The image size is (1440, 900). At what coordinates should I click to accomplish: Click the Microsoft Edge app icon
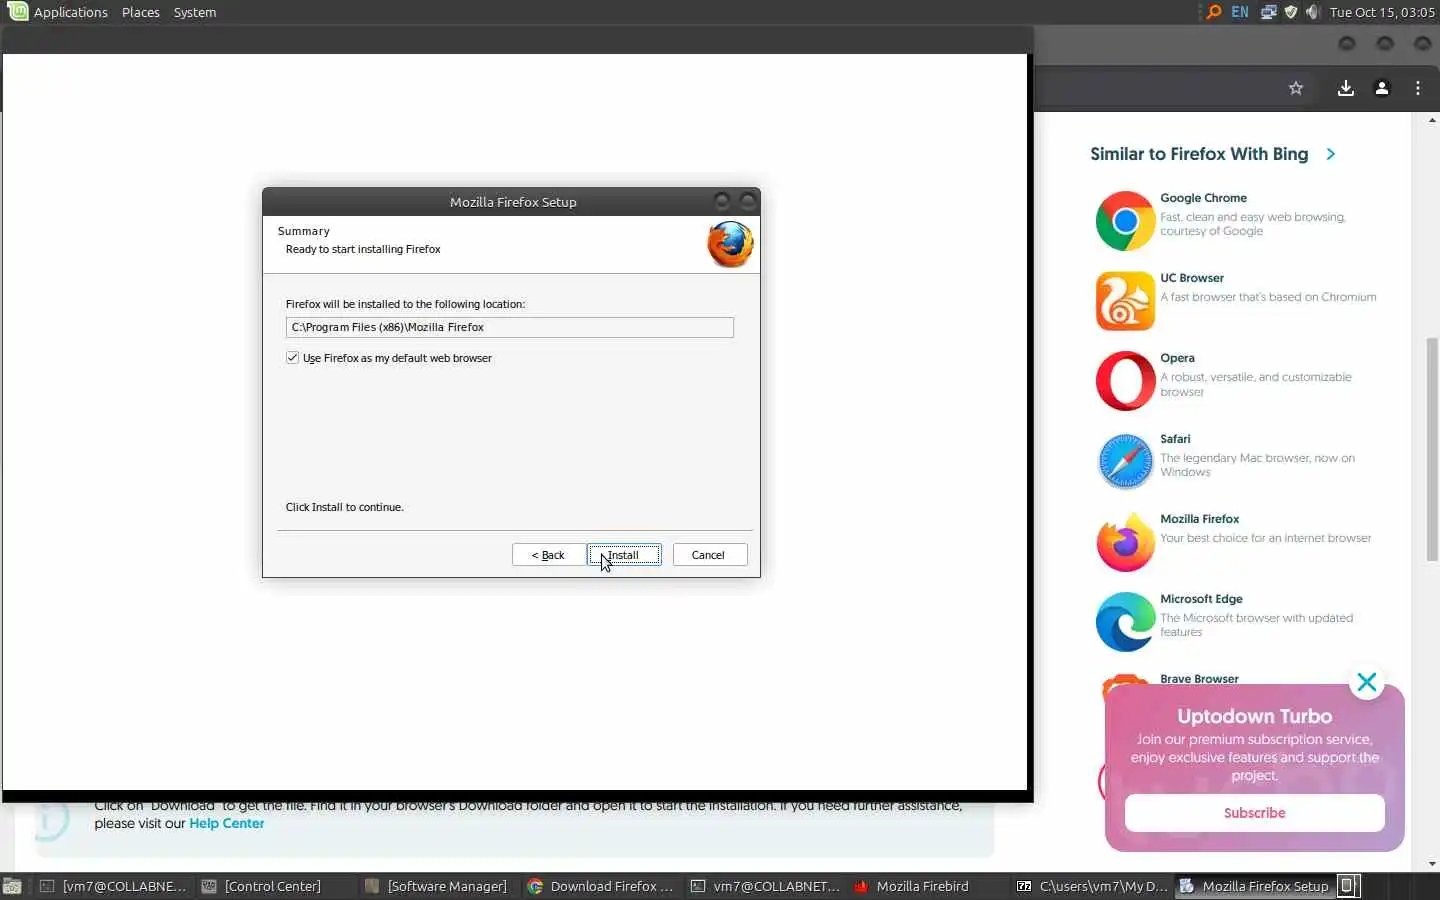tap(1125, 621)
